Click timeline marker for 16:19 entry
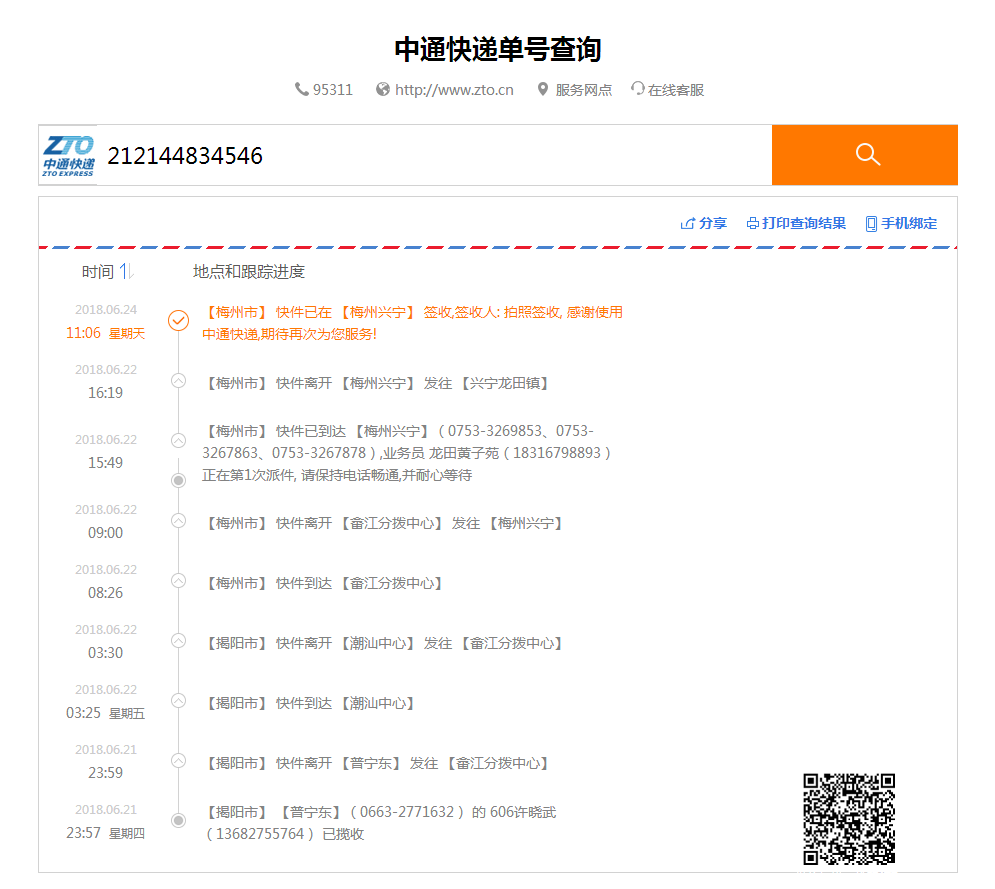 click(179, 381)
